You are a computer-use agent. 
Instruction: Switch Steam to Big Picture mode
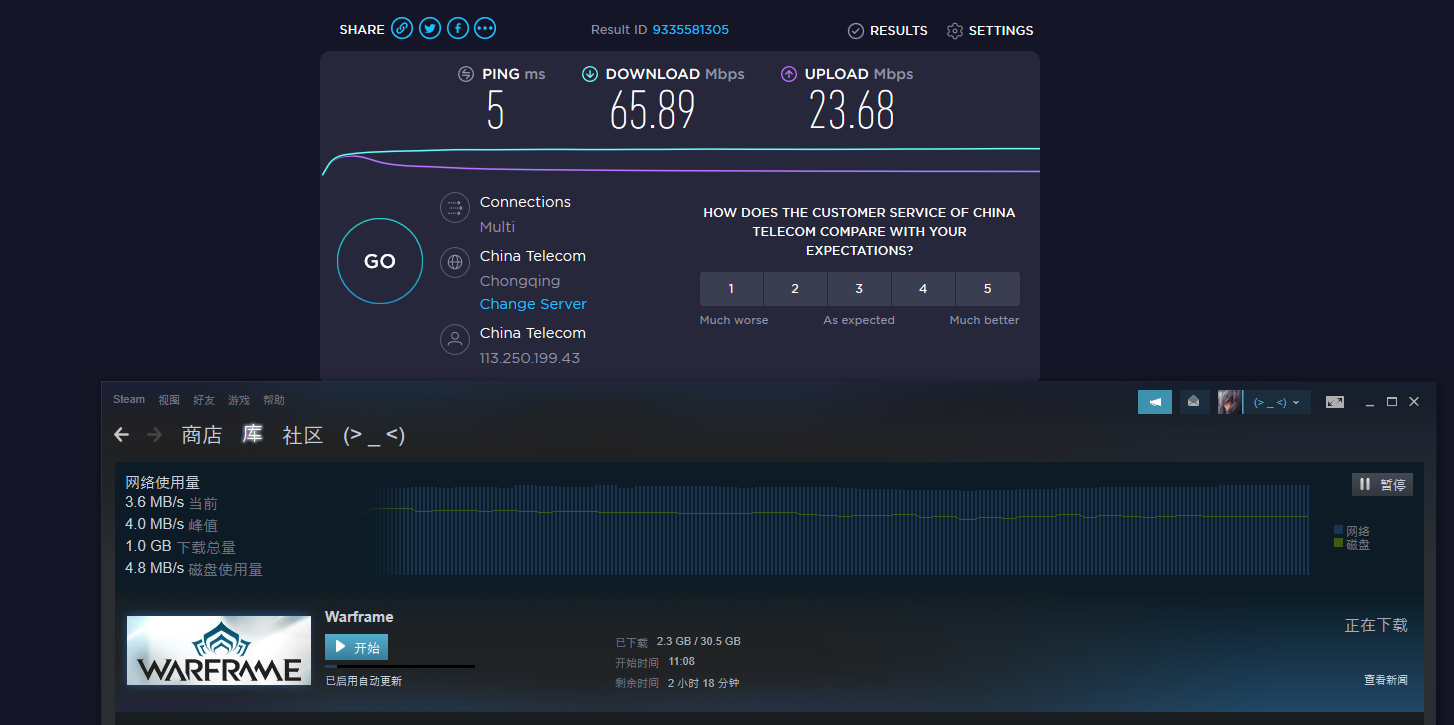(x=1335, y=402)
